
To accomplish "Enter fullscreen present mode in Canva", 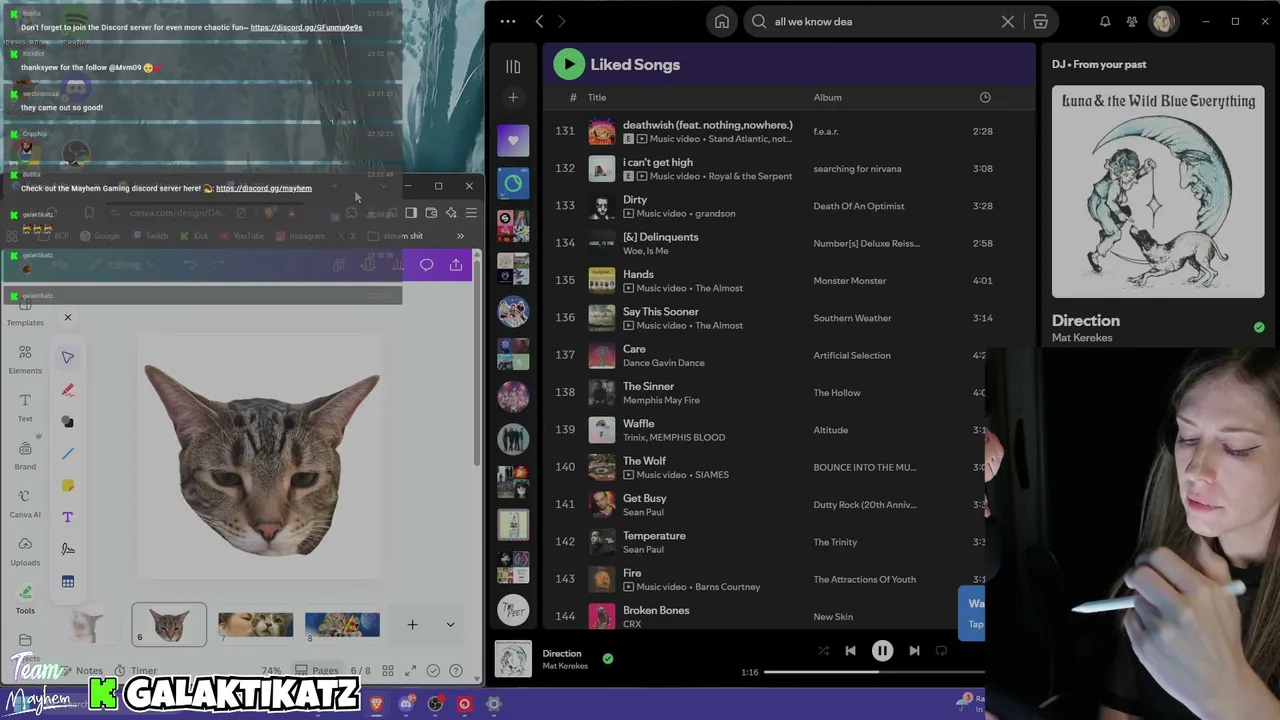I will coord(411,671).
